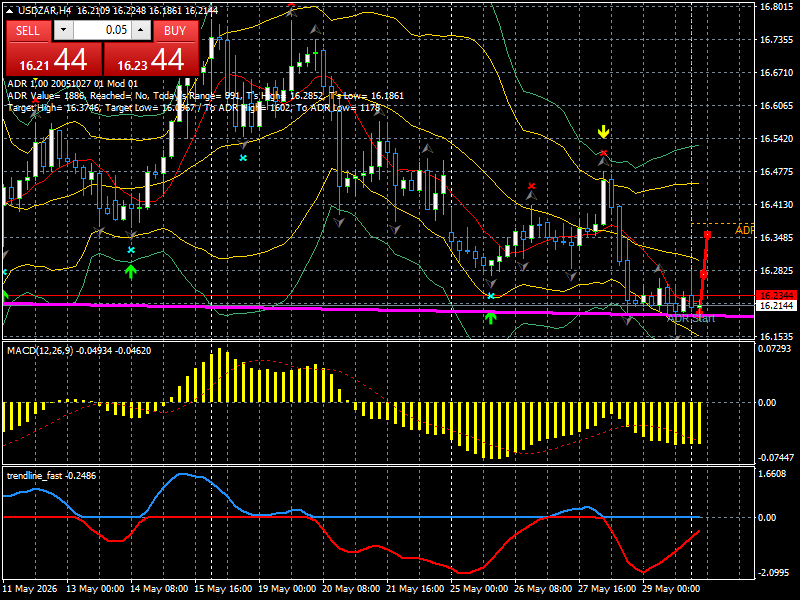The image size is (800, 600).
Task: Select the cyan X marker near 15 May 16:00
Action: coord(243,158)
